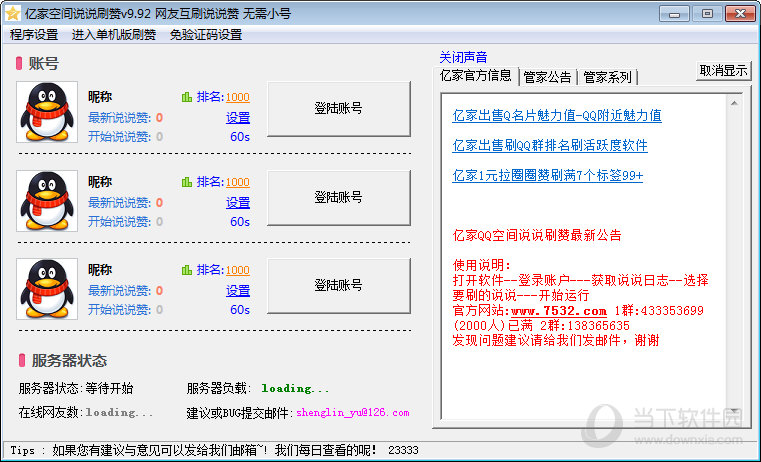Click the first account's penguin avatar
Viewport: 761px width, 462px height.
[x=47, y=112]
